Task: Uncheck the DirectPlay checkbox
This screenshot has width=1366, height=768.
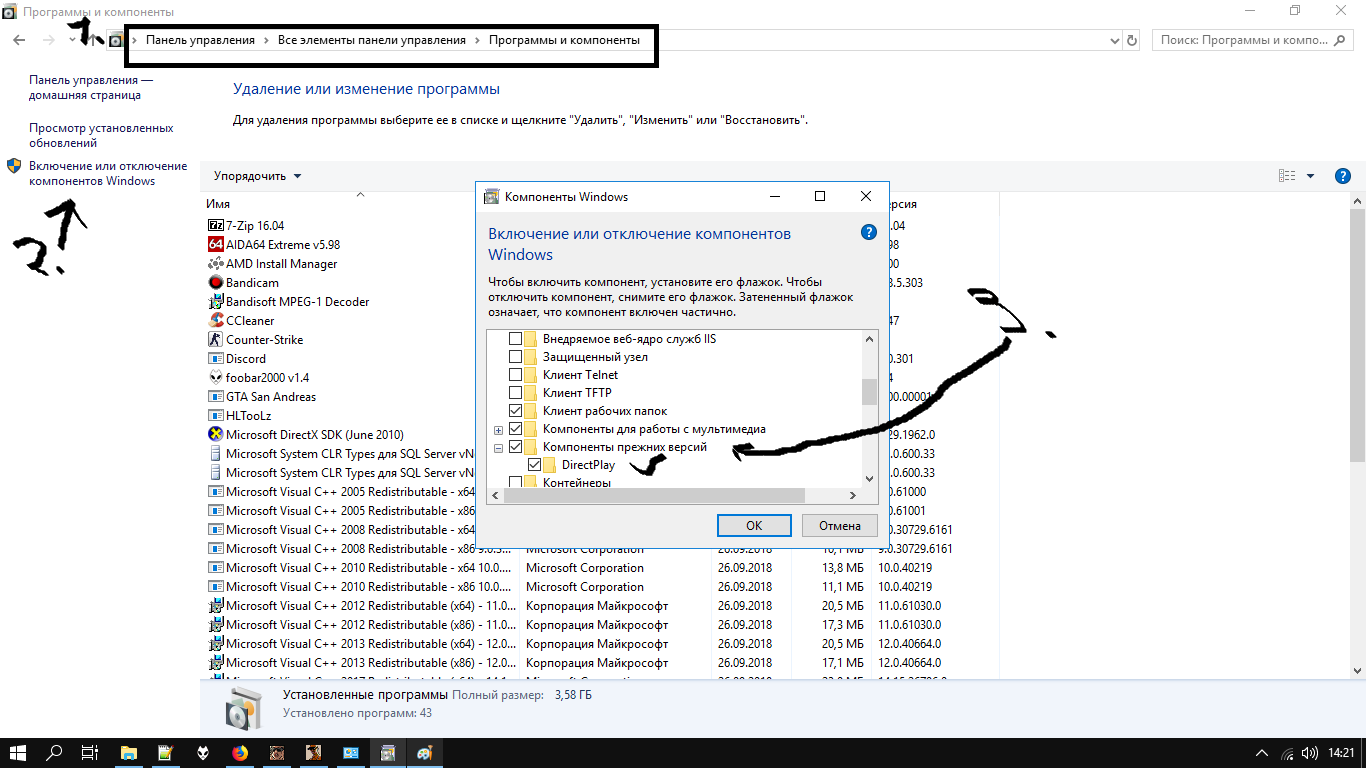Action: coord(535,465)
